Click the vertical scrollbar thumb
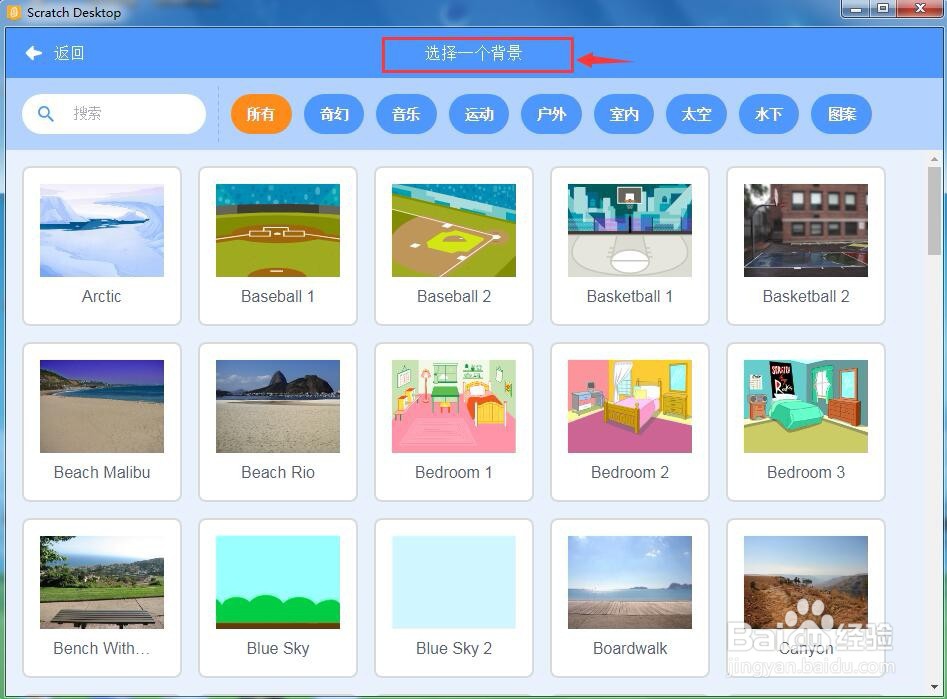 [x=934, y=211]
